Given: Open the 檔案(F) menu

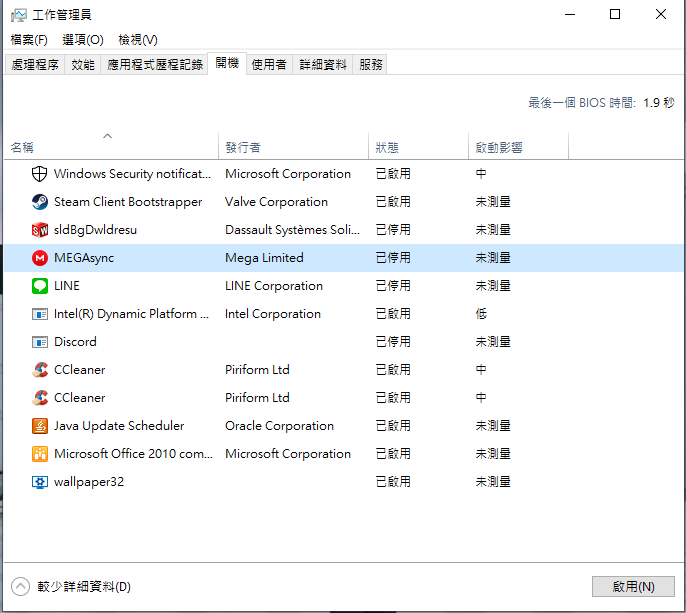Looking at the screenshot, I should 29,40.
